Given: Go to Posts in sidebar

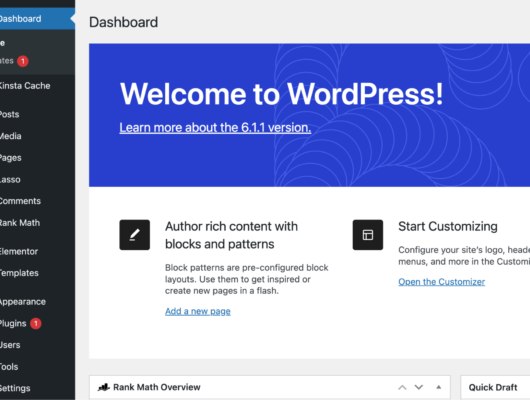Looking at the screenshot, I should click(9, 114).
